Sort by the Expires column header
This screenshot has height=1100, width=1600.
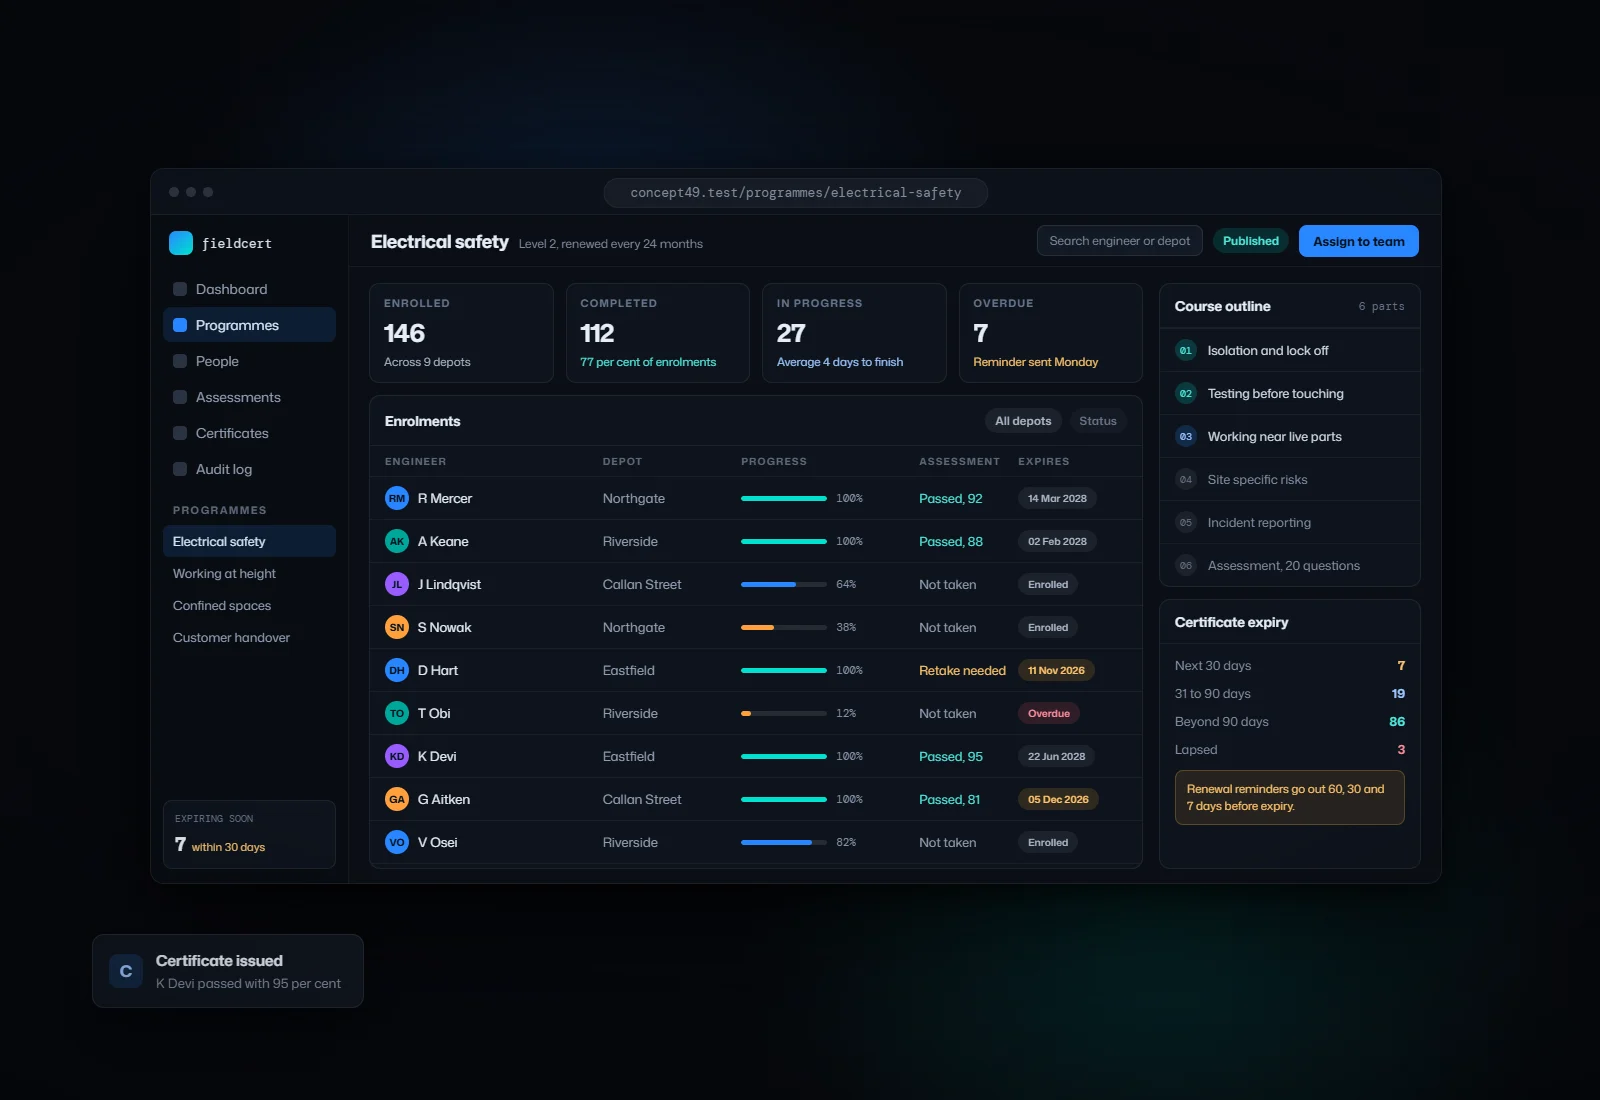point(1044,461)
